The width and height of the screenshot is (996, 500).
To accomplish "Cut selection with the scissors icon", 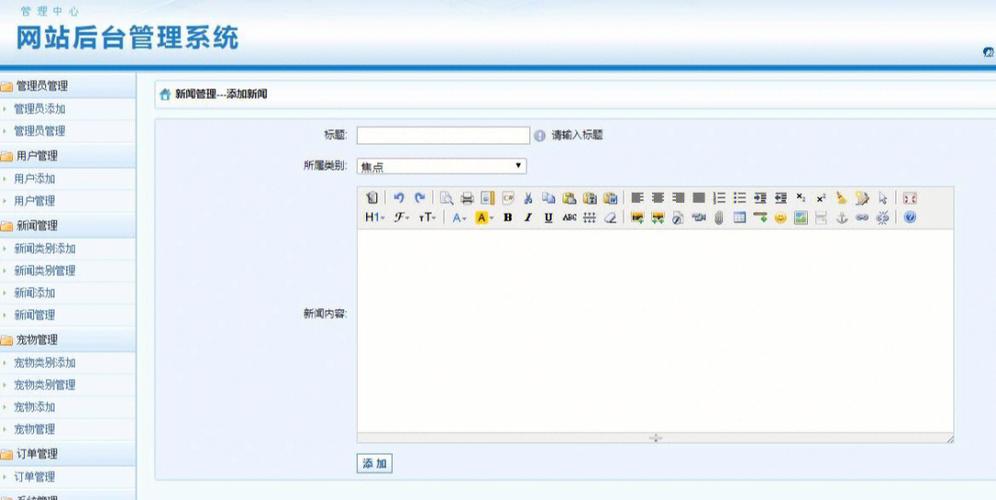I will (528, 198).
